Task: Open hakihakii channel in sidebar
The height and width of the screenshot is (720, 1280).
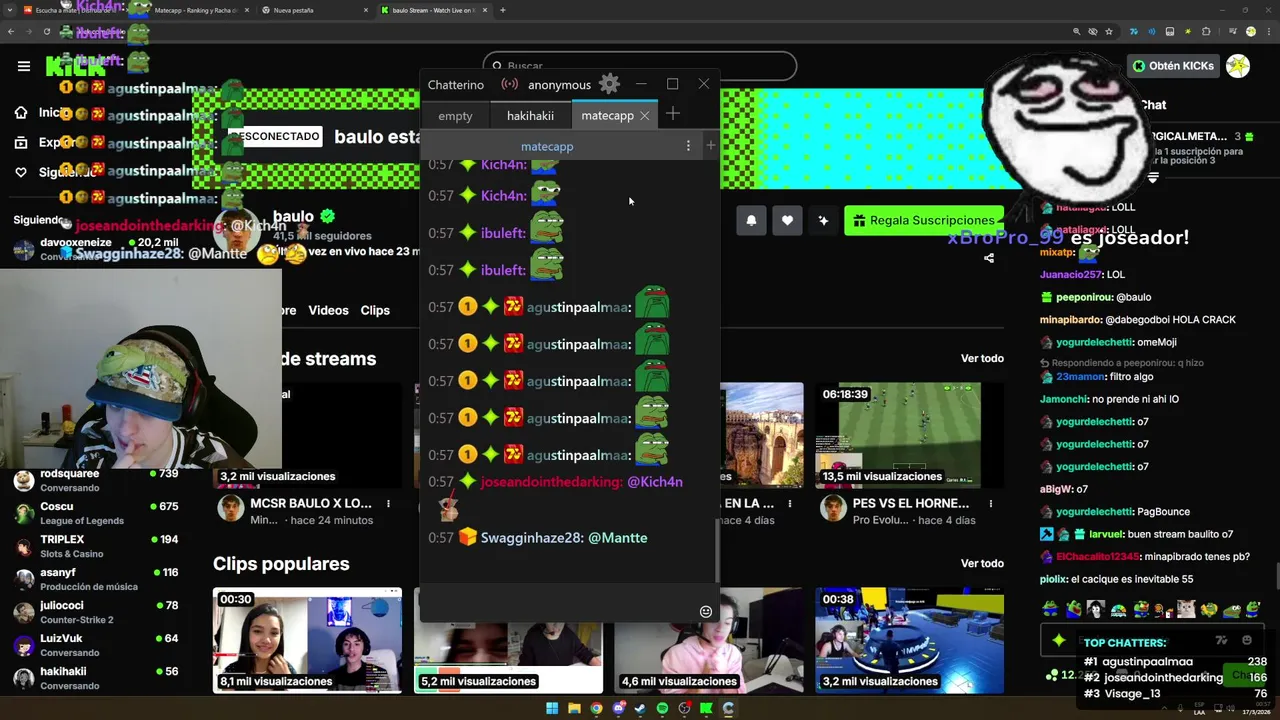Action: click(96, 678)
